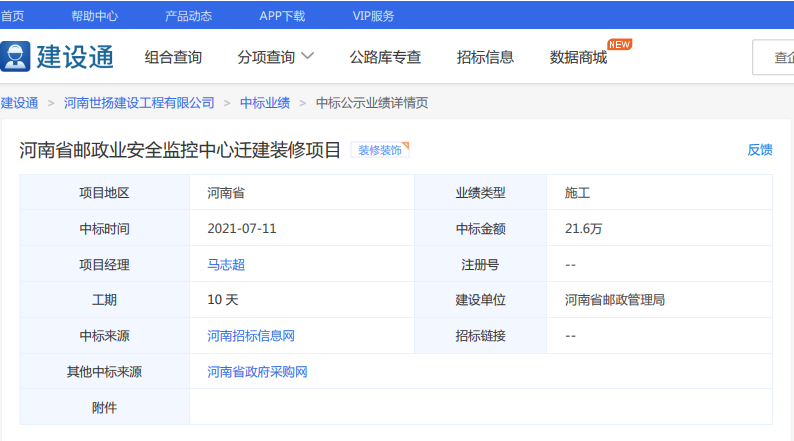The image size is (794, 441).
Task: Open 组合查询 navigation item
Action: pos(173,57)
